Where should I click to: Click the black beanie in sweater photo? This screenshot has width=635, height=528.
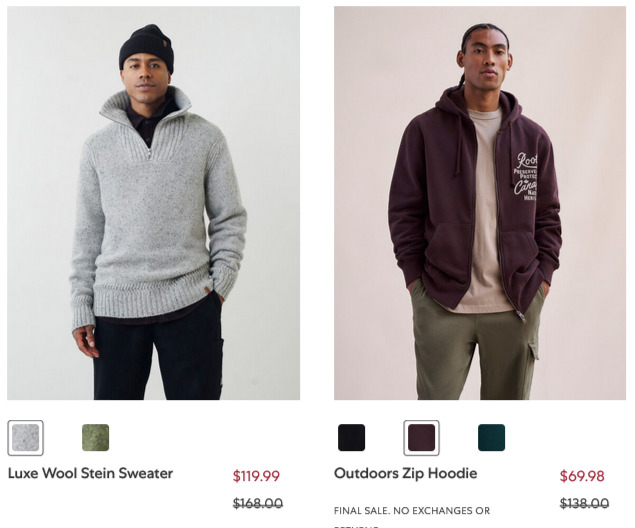(x=147, y=47)
